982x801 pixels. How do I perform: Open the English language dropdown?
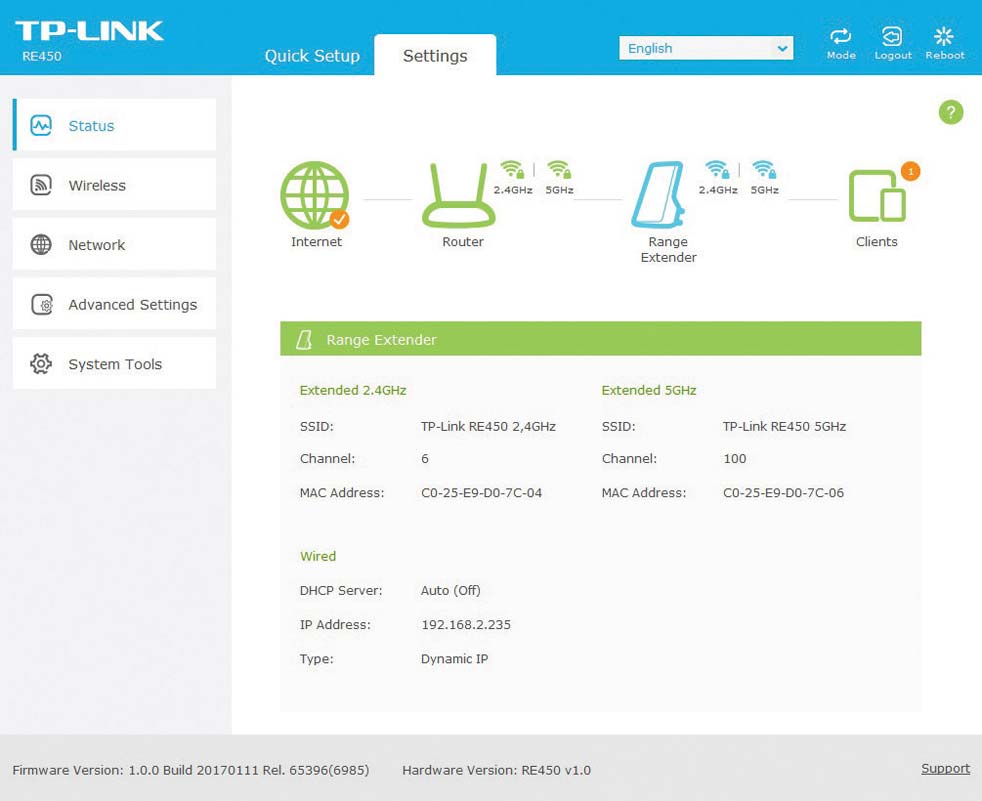pos(706,48)
